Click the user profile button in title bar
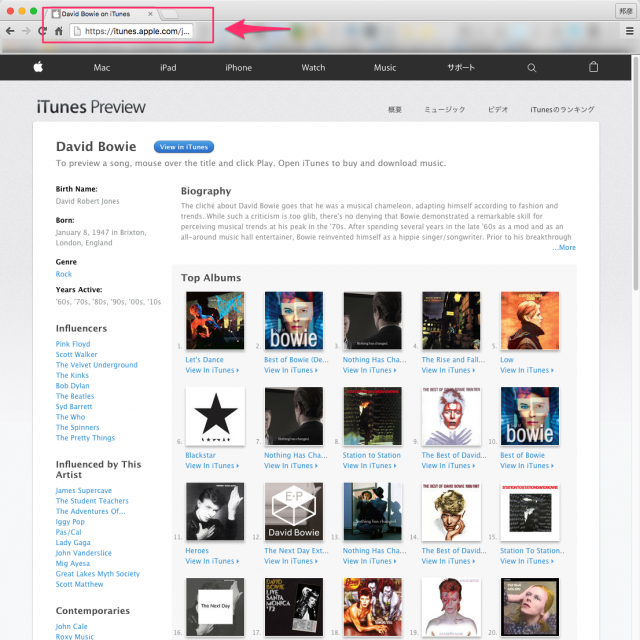 pos(626,11)
